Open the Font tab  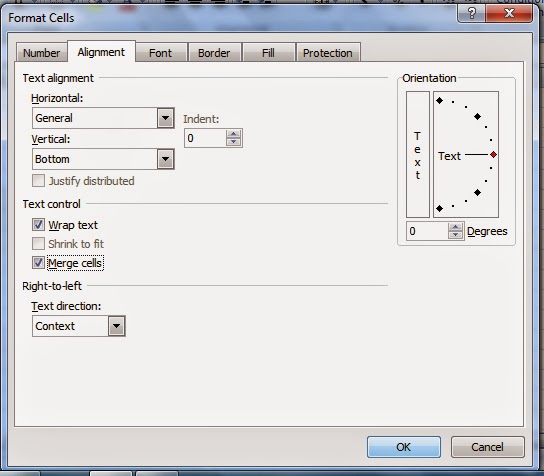[x=160, y=53]
